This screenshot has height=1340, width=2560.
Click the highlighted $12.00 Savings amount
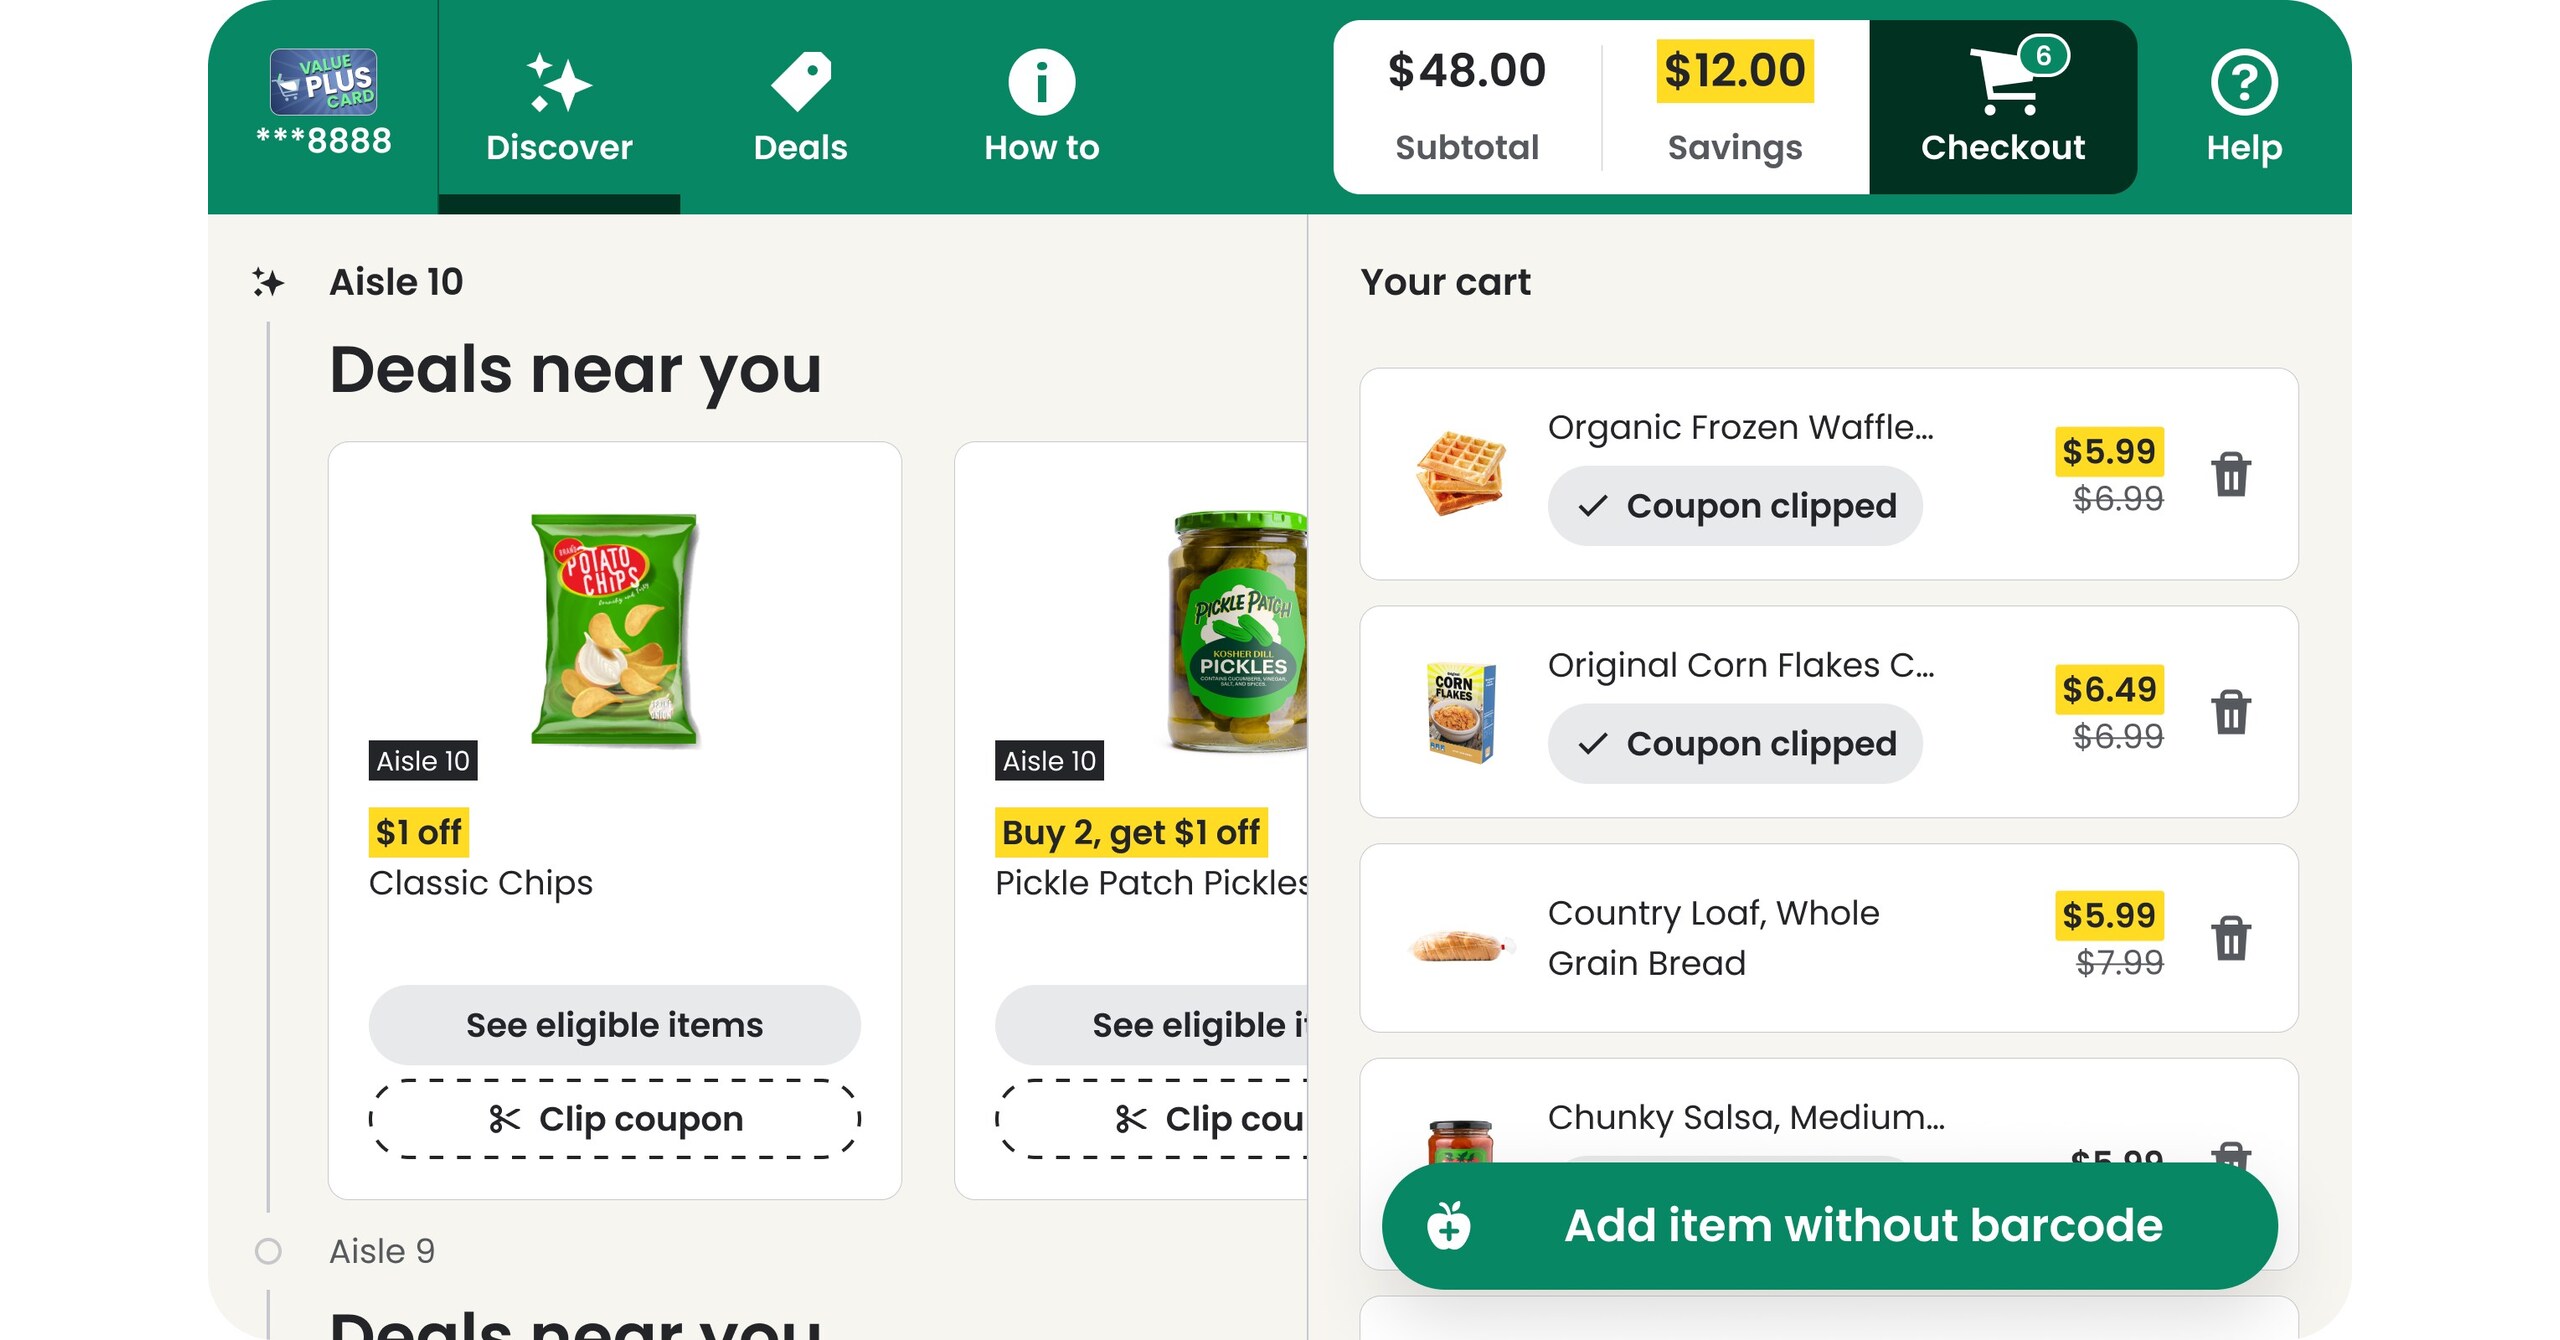(1735, 70)
